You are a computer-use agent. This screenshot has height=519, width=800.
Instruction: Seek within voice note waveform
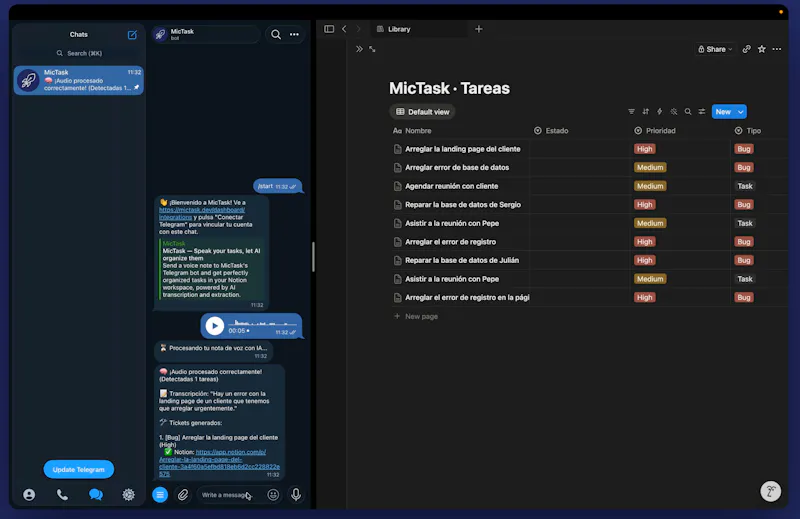tap(264, 323)
